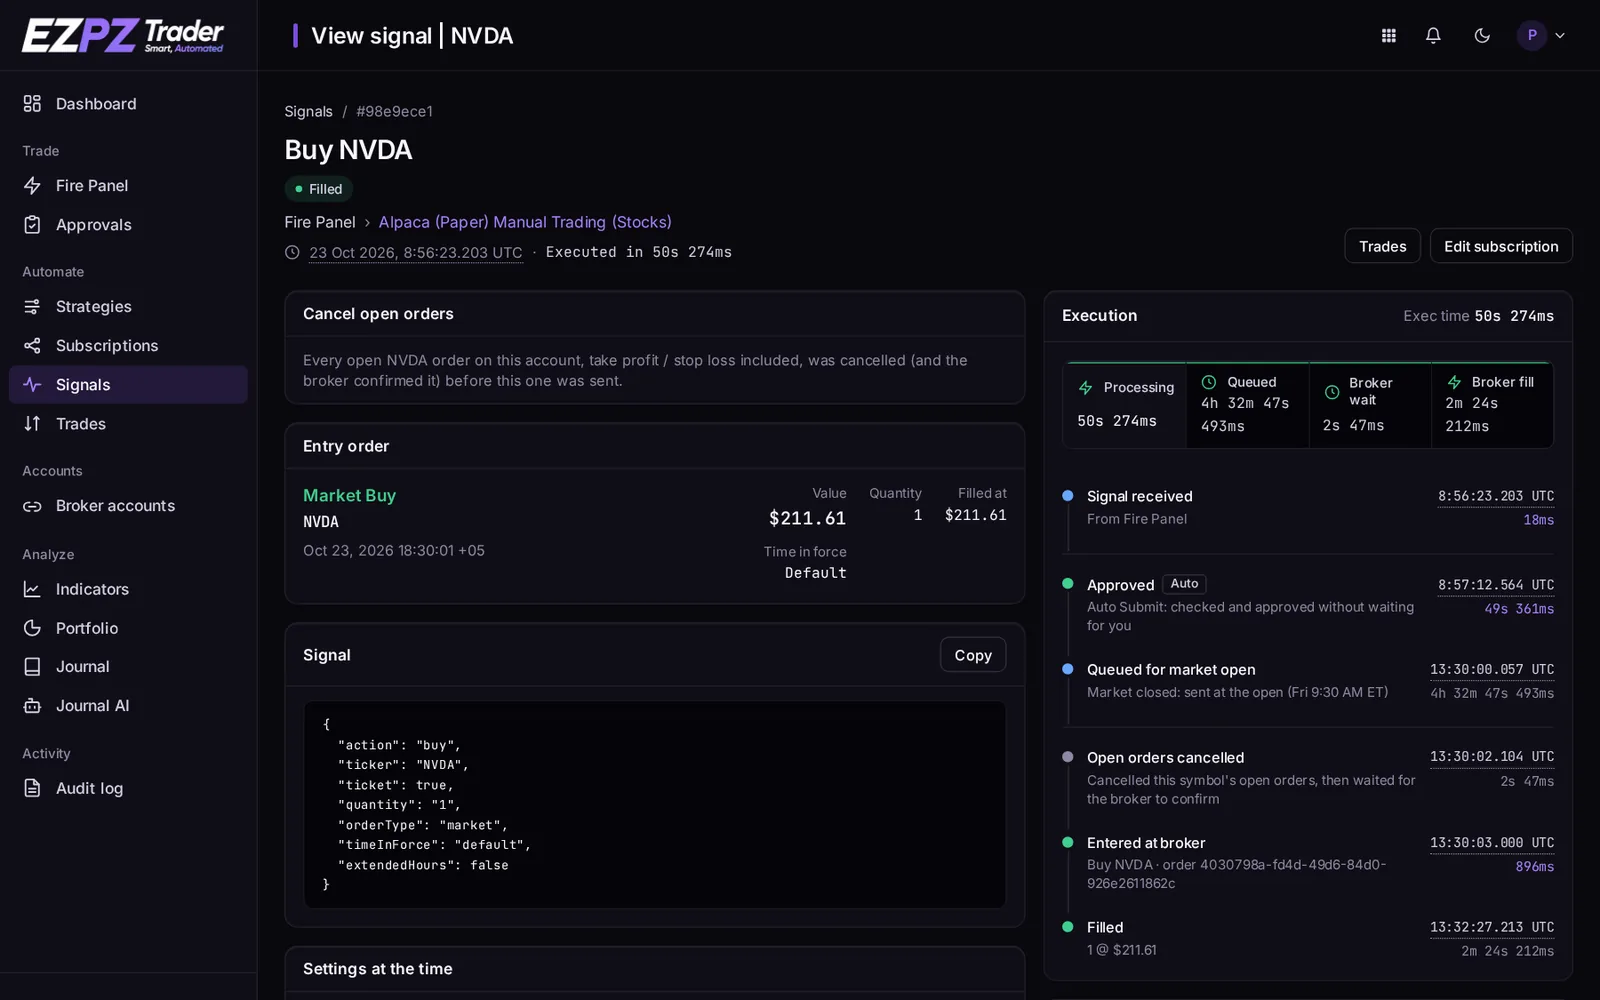Open the profile P avatar menu
Viewport: 1600px width, 1000px height.
click(1541, 36)
